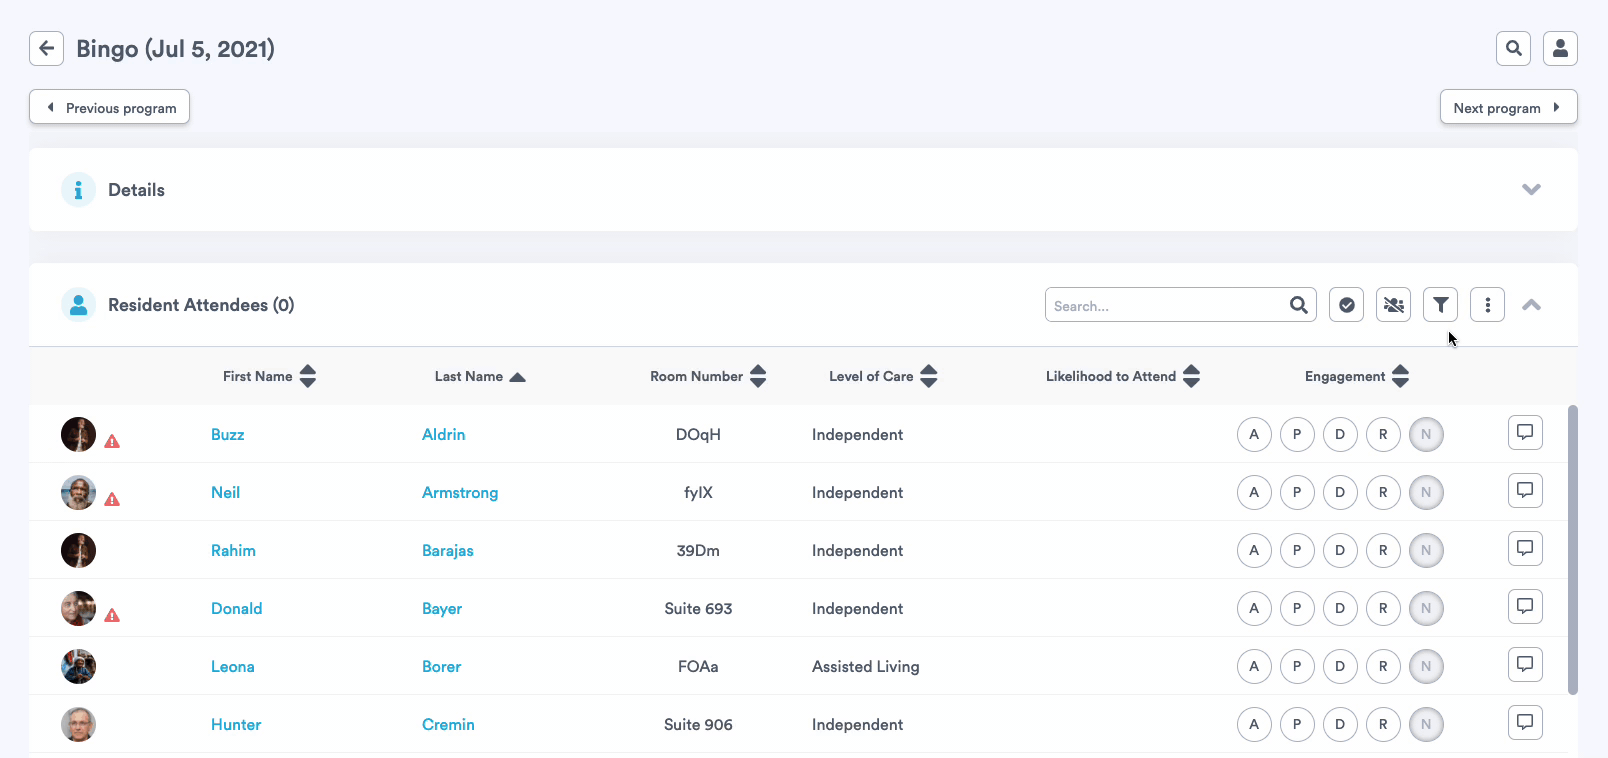Open comment icon for Neil Armstrong
Viewport: 1608px width, 758px height.
1525,491
